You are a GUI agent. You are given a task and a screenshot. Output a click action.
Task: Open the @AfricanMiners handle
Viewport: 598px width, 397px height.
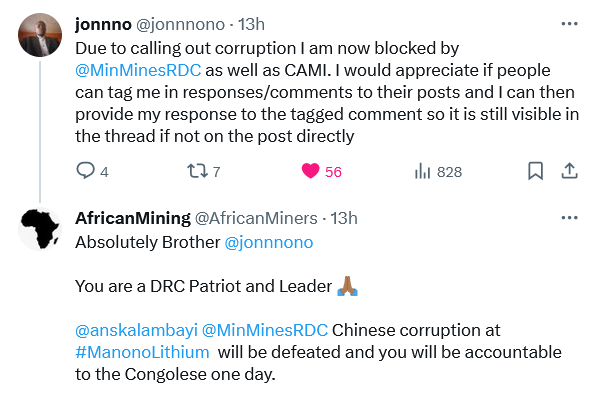coord(256,219)
